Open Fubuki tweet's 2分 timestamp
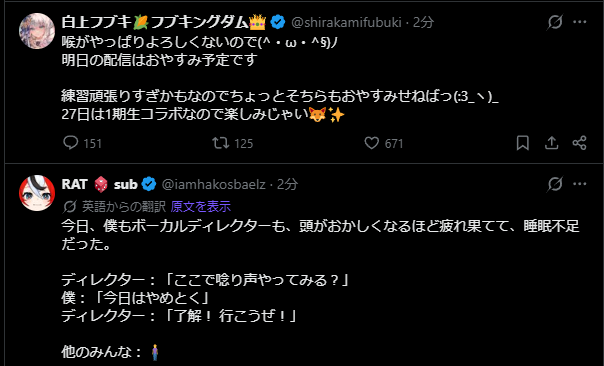604x366 pixels. pos(423,22)
